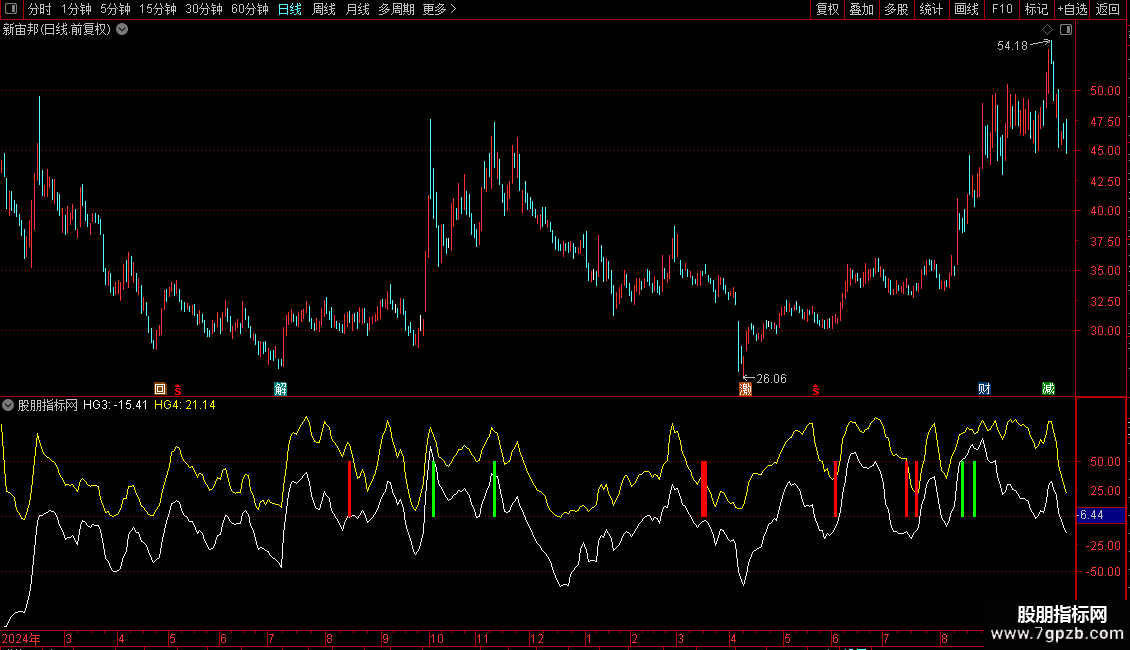Open the 激 event marker icon
The image size is (1130, 650).
click(x=745, y=389)
